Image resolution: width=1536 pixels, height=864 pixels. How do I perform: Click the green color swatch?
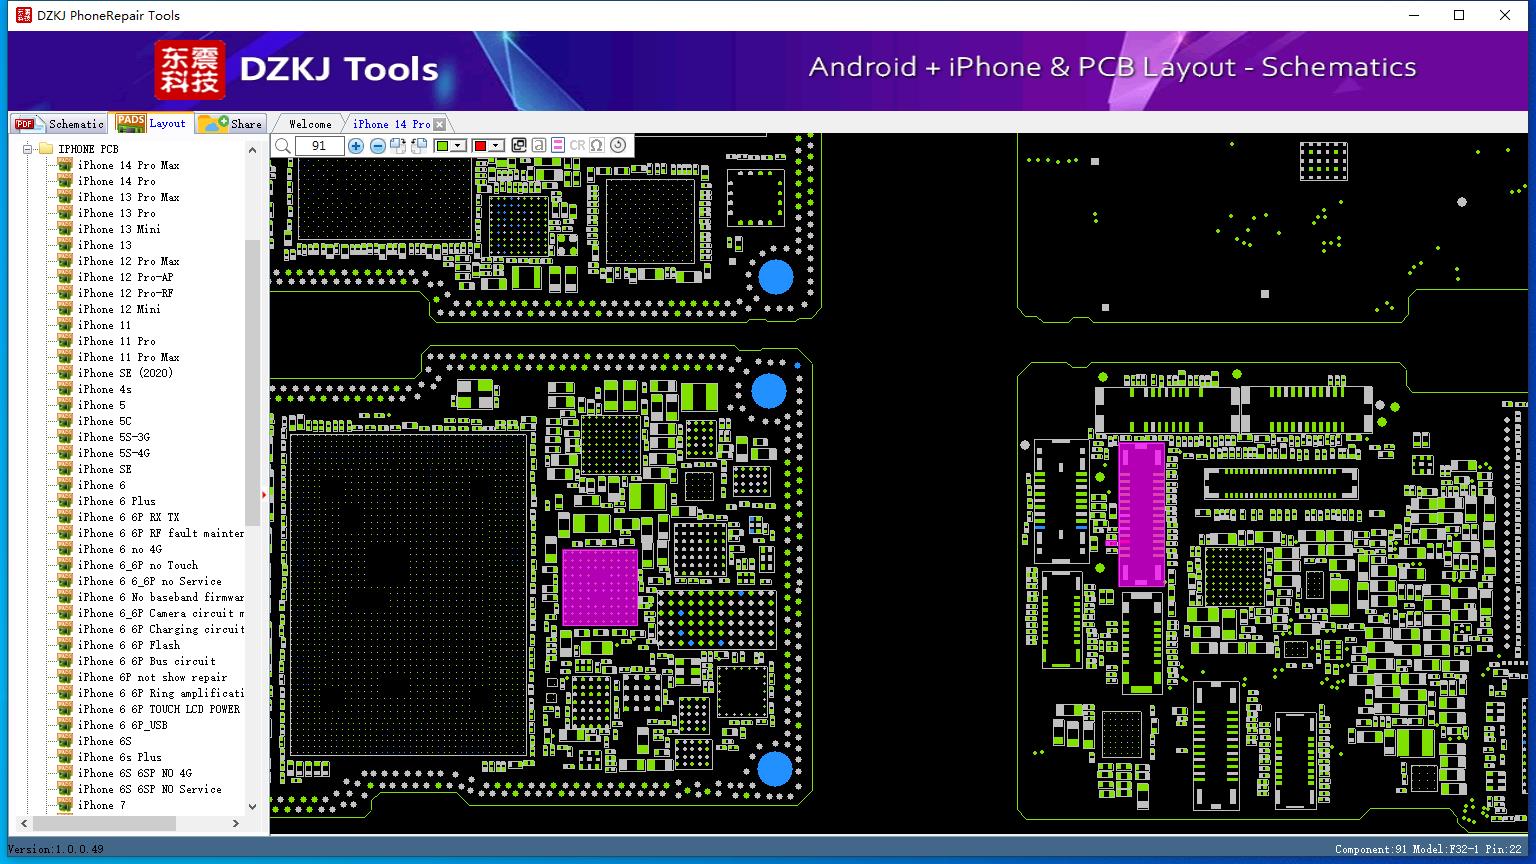click(x=442, y=146)
